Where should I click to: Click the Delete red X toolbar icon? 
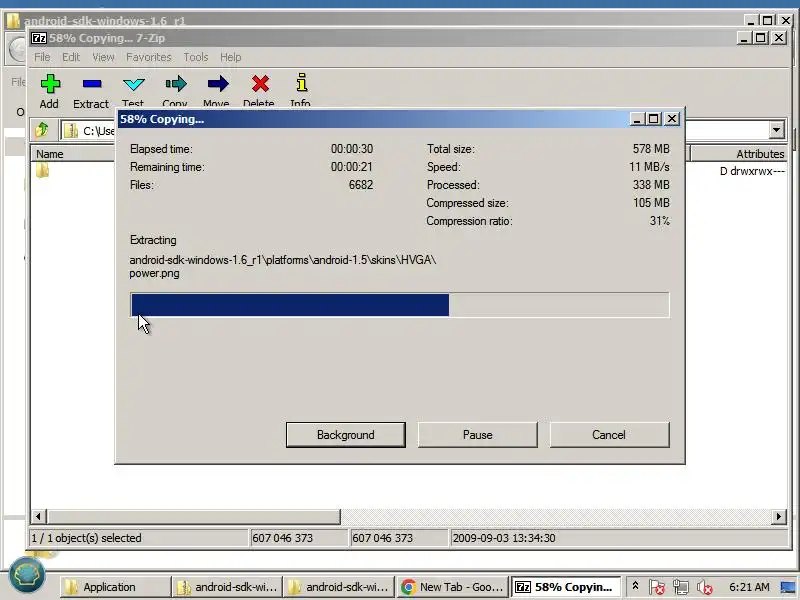click(x=260, y=84)
